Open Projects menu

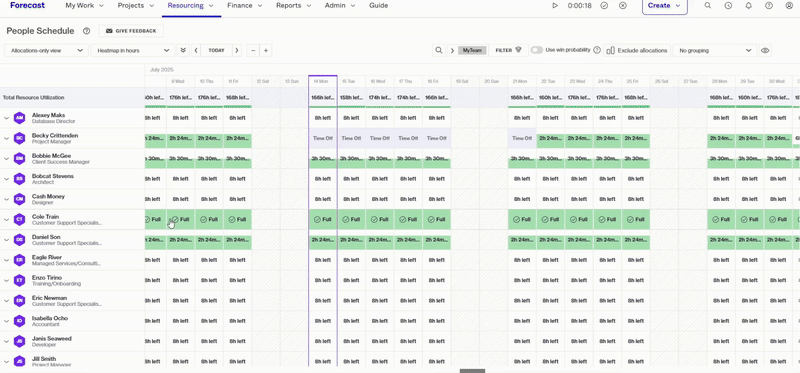(x=136, y=6)
